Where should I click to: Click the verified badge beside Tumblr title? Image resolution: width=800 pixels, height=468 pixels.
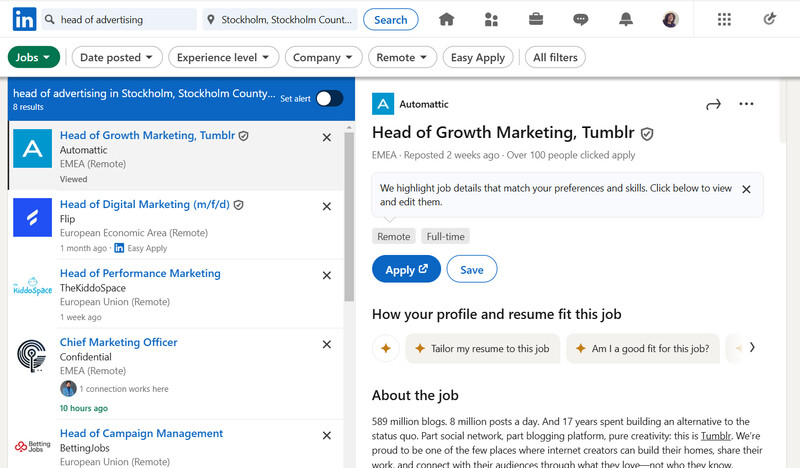tap(647, 134)
